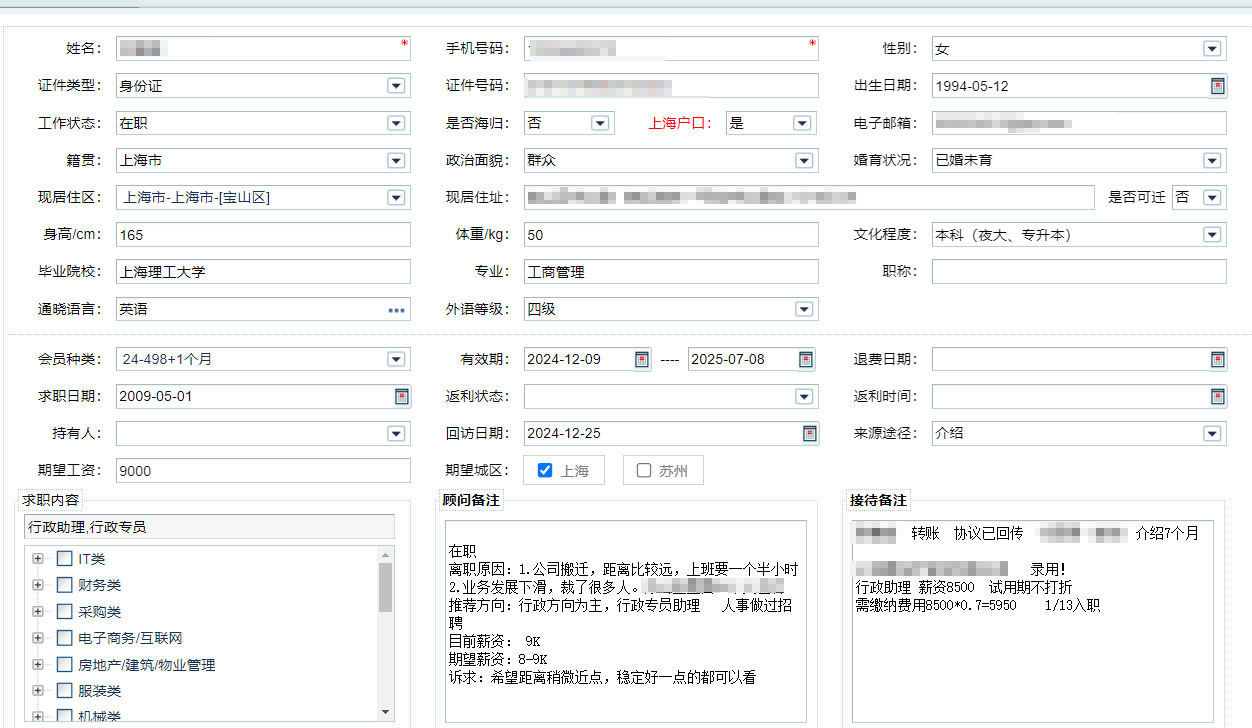Open the 来源途径 dropdown showing 介绍

(1212, 434)
